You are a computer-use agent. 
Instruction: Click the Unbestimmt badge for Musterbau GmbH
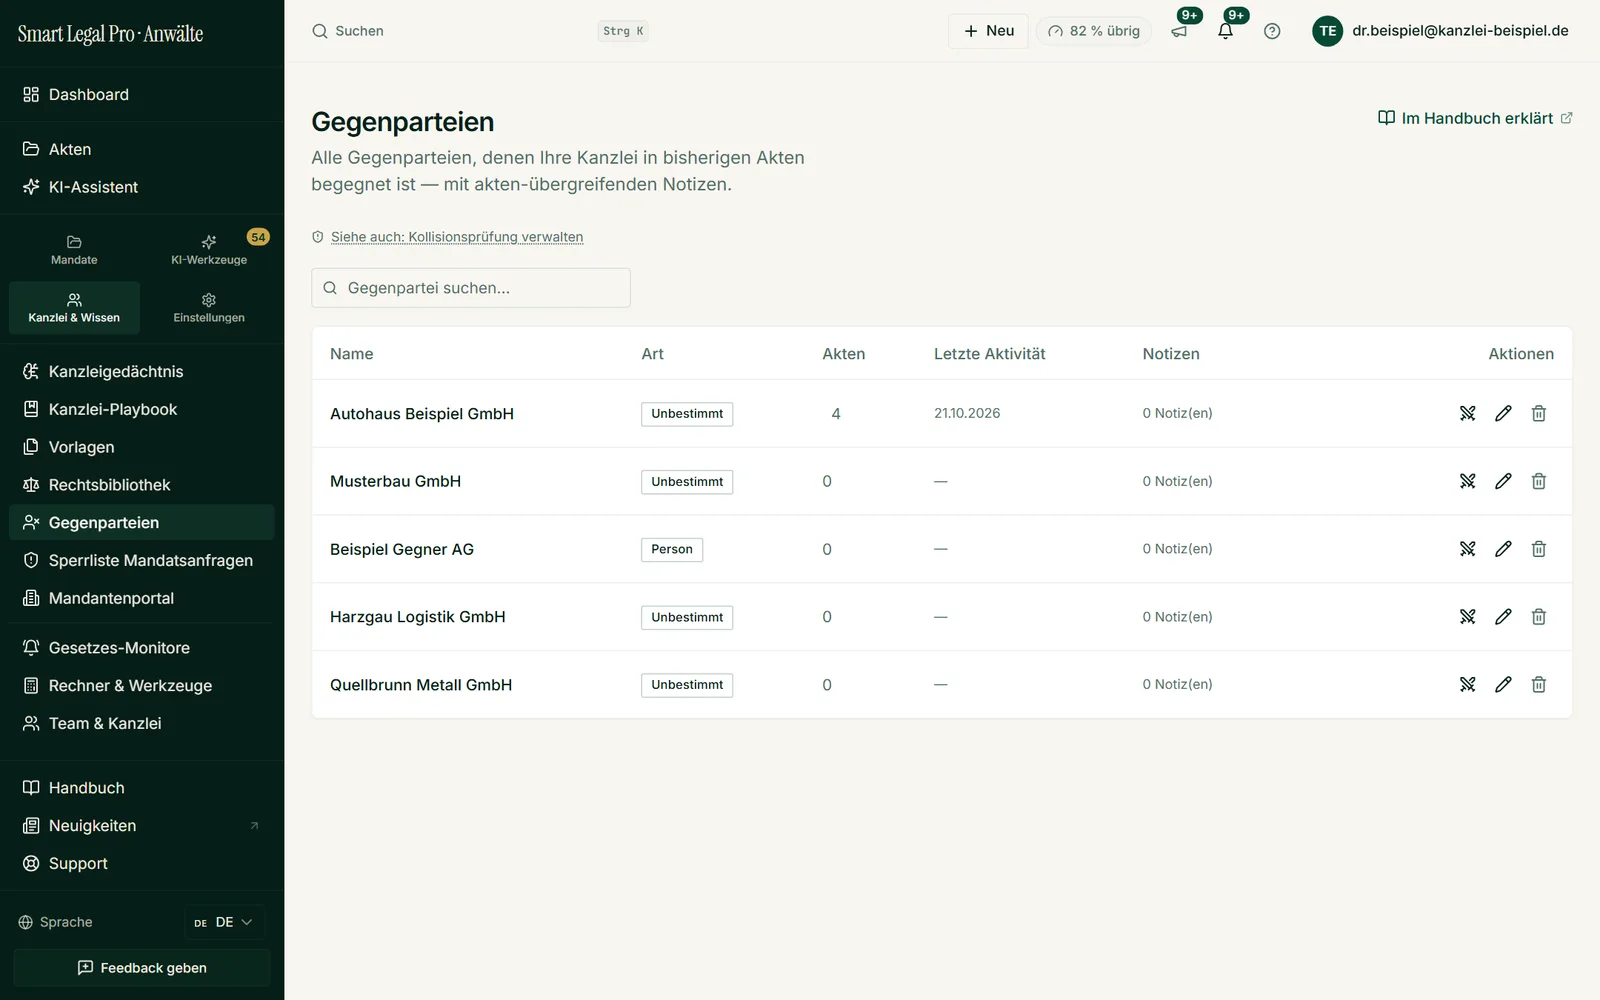click(687, 482)
